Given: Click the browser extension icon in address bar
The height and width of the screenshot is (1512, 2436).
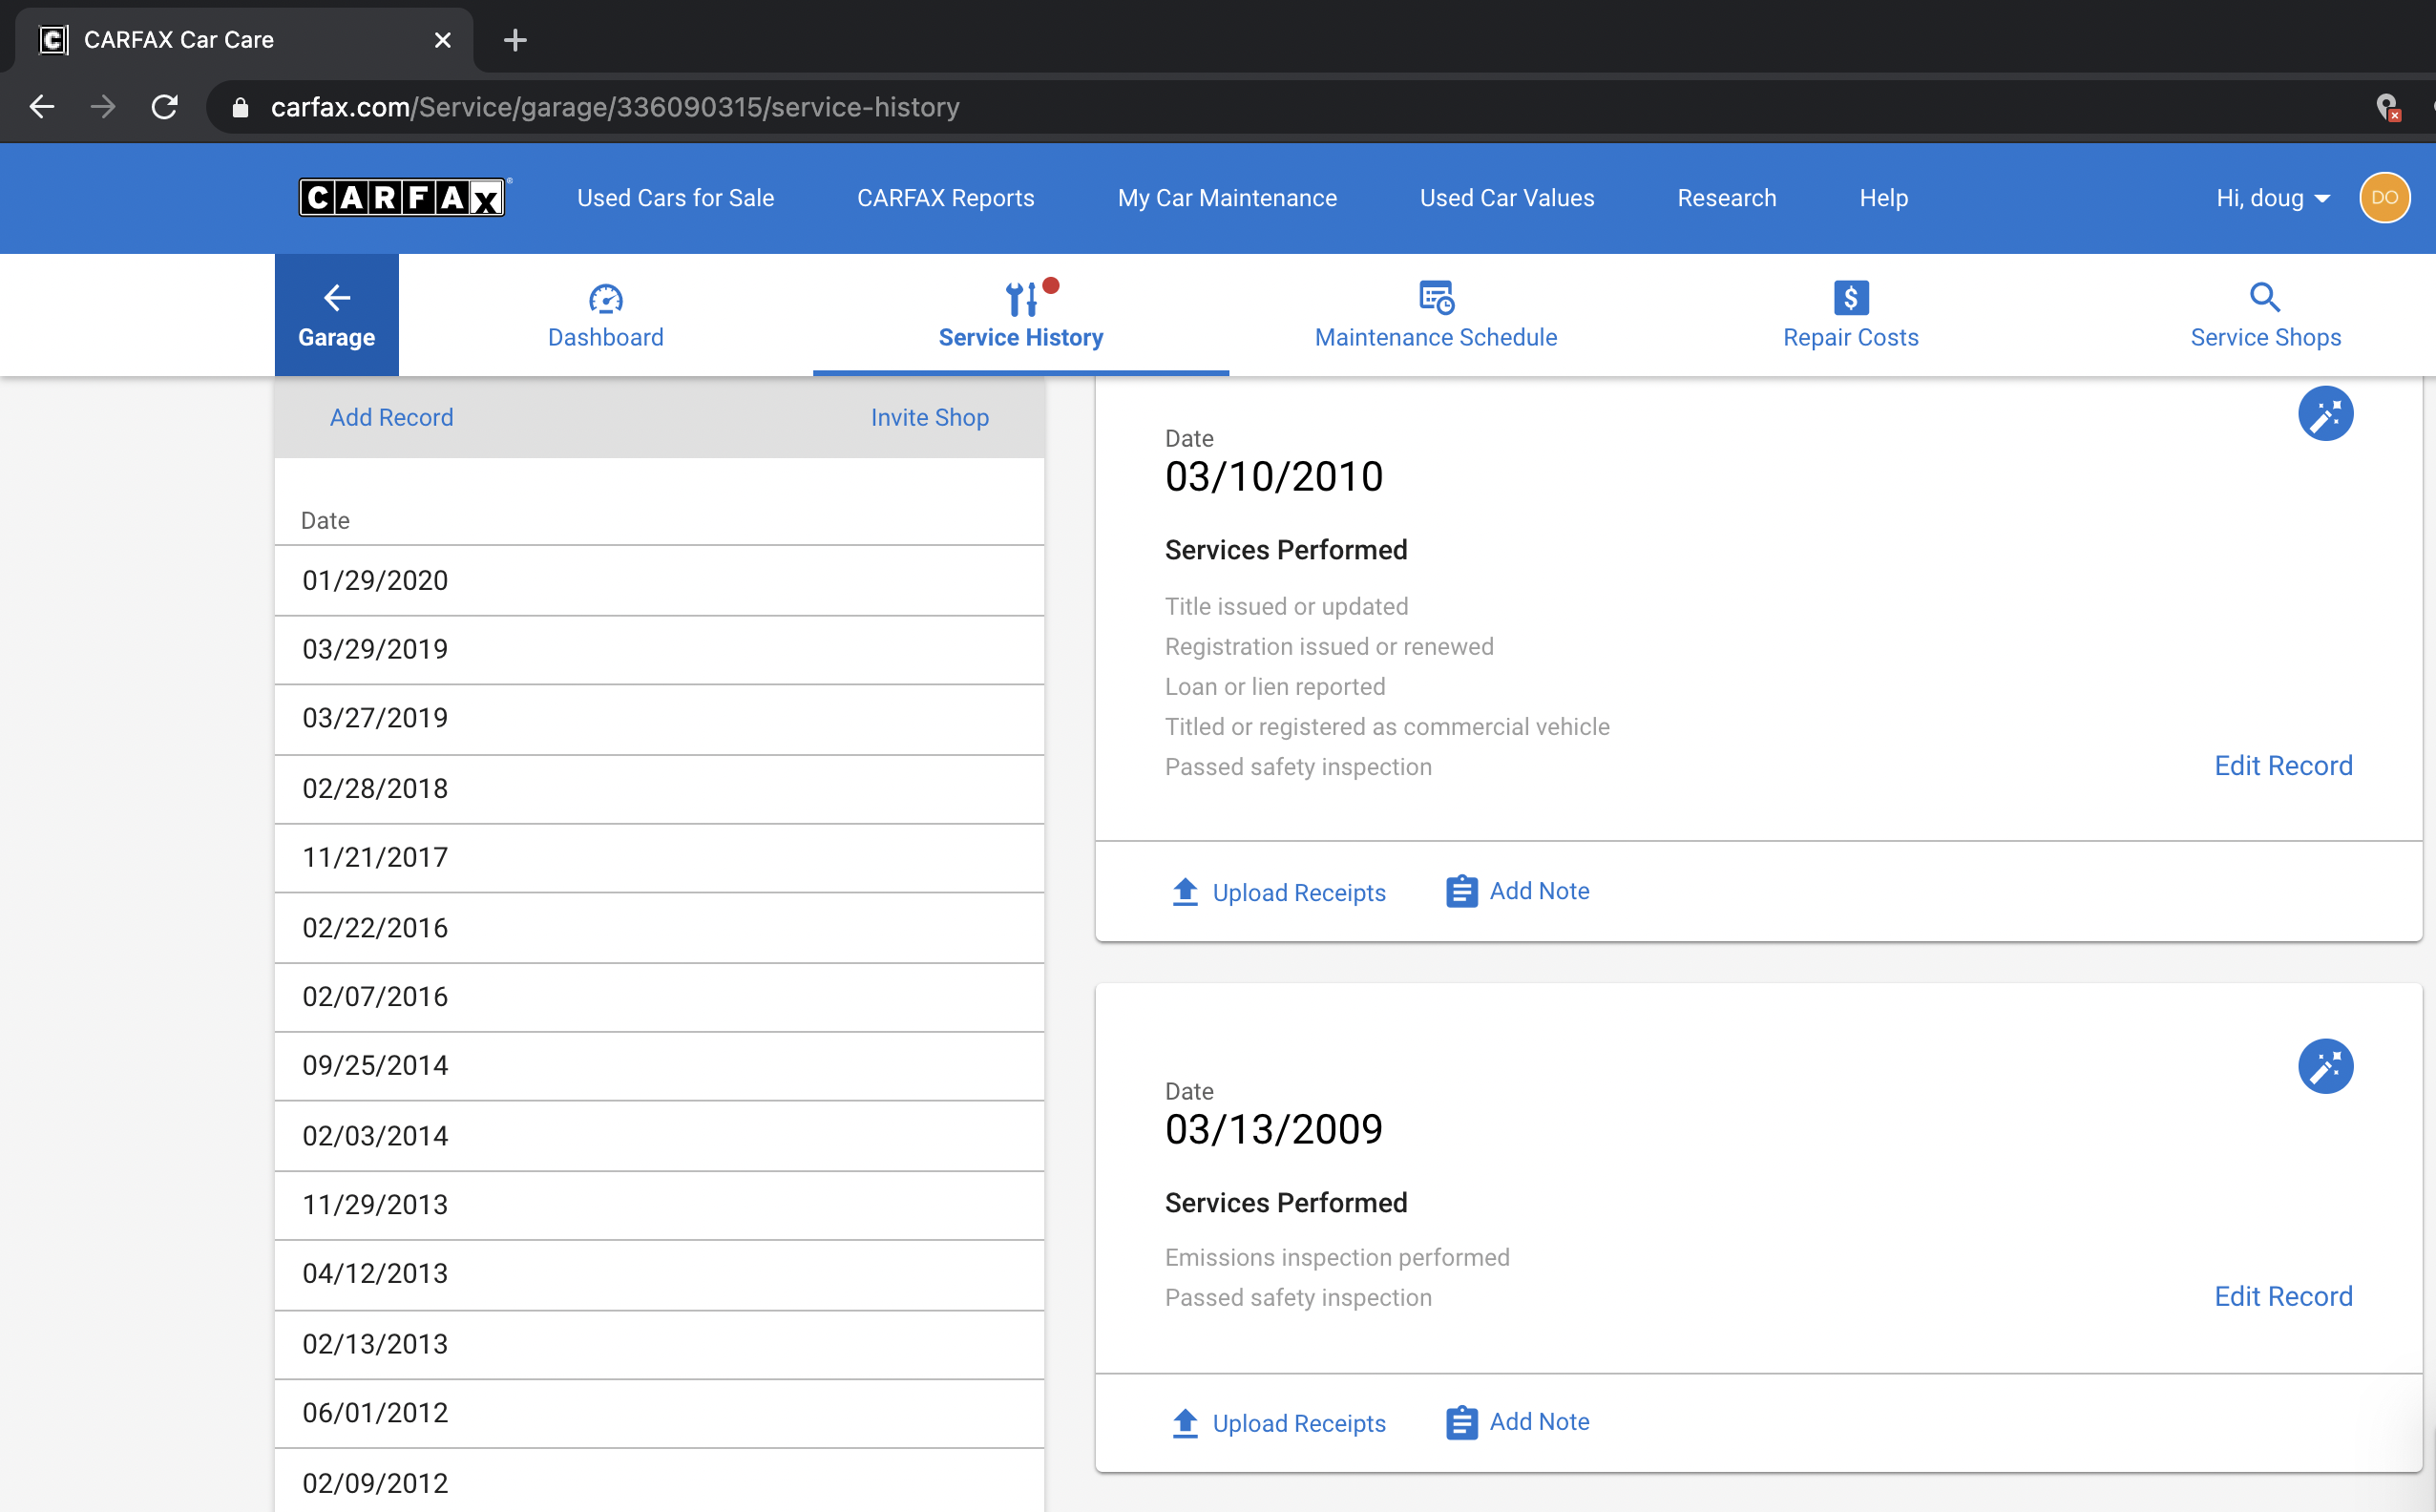Looking at the screenshot, I should (2387, 107).
